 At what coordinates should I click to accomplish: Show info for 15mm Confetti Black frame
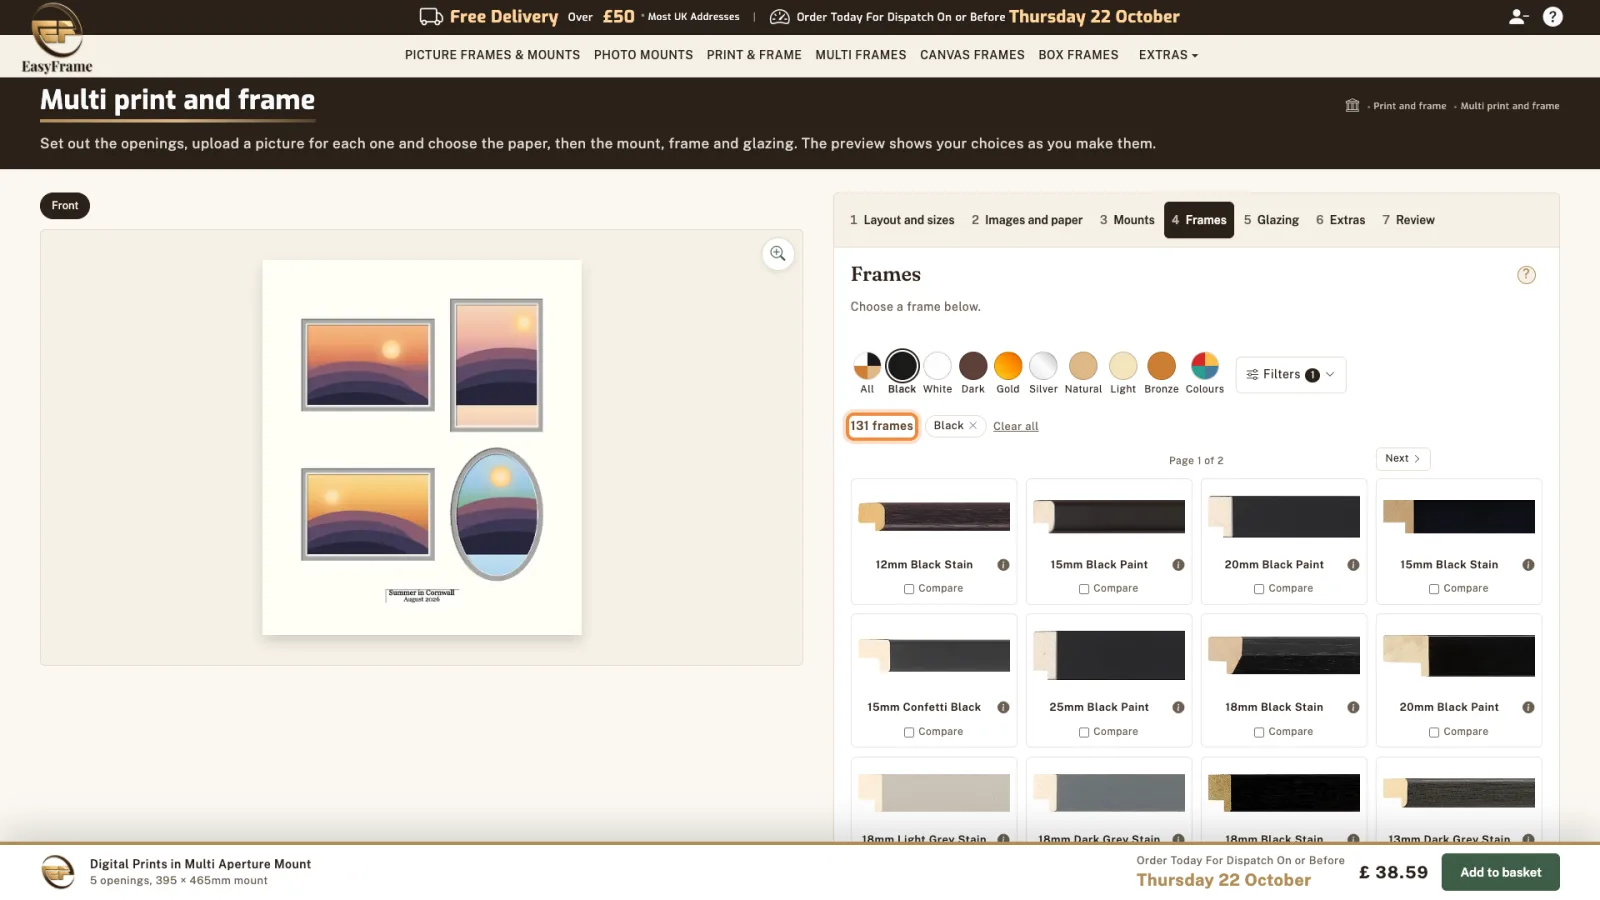point(1003,707)
